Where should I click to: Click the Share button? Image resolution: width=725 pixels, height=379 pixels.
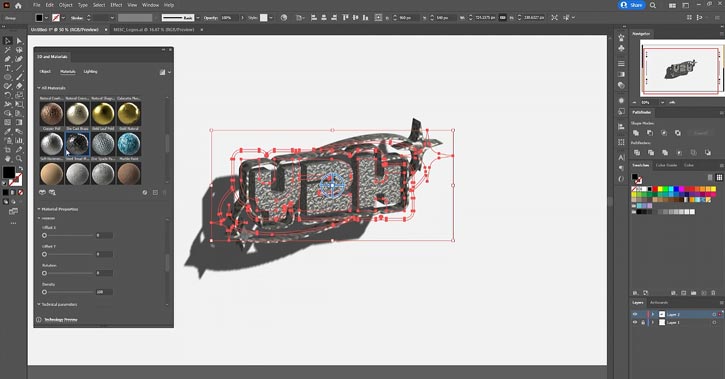tap(632, 5)
